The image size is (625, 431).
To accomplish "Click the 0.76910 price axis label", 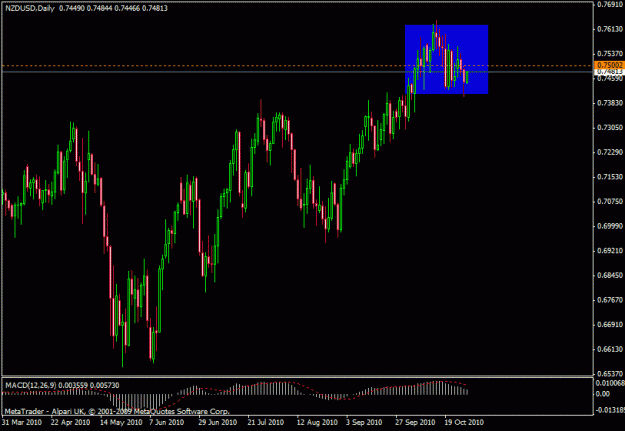I will 610,4.
